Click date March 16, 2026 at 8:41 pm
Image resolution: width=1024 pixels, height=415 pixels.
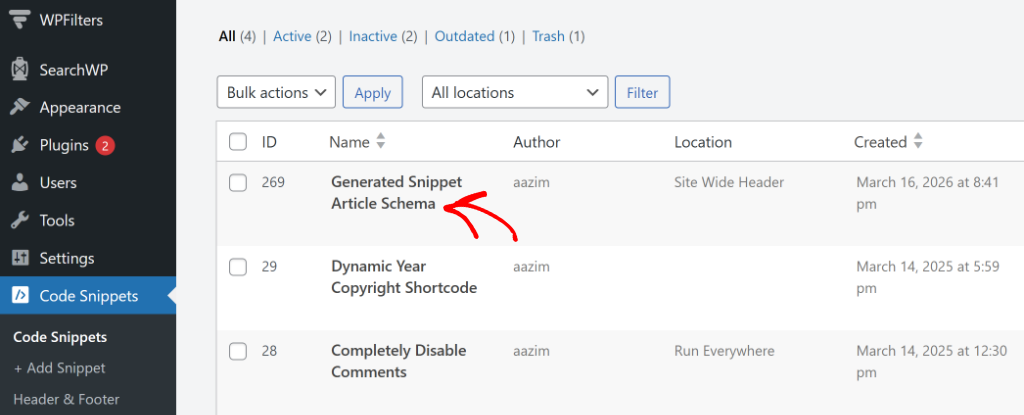928,193
